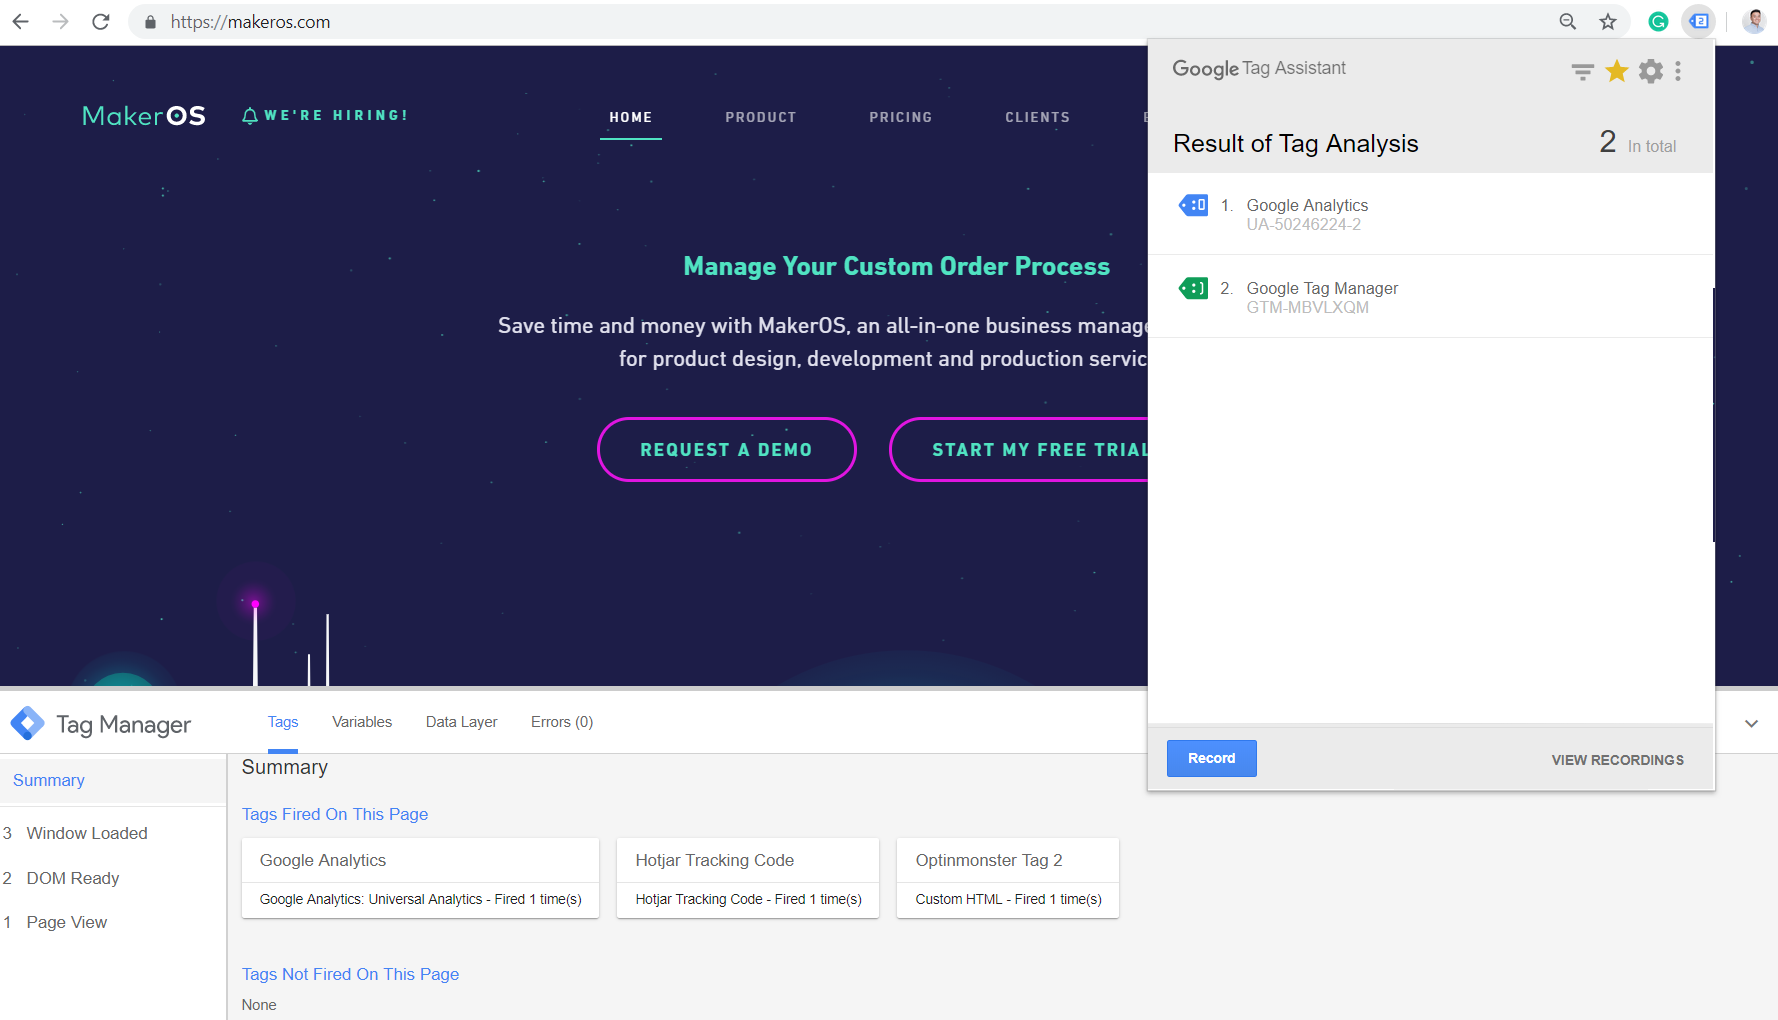The width and height of the screenshot is (1778, 1020).
Task: Click the Result of Tag Analysis heading
Action: [x=1296, y=144]
